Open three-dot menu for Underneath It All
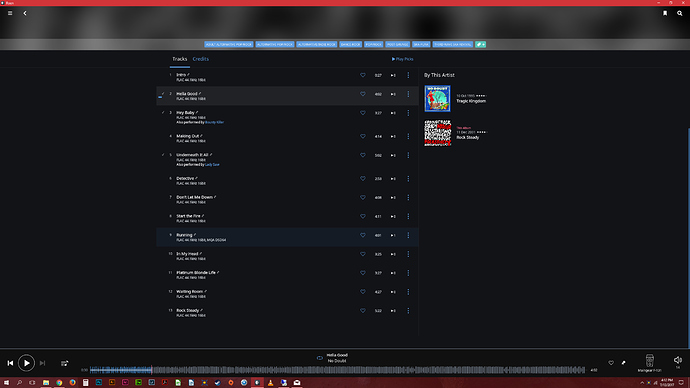 408,155
